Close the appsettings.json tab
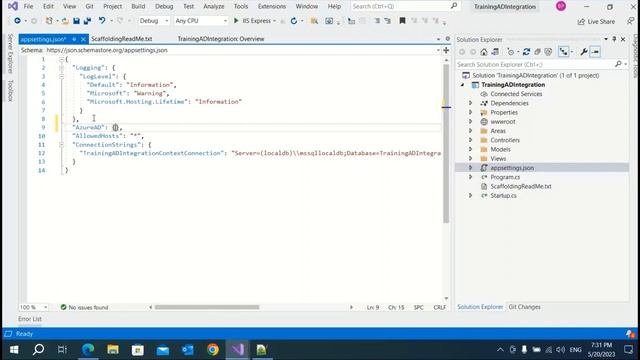The image size is (640, 360). (x=83, y=39)
